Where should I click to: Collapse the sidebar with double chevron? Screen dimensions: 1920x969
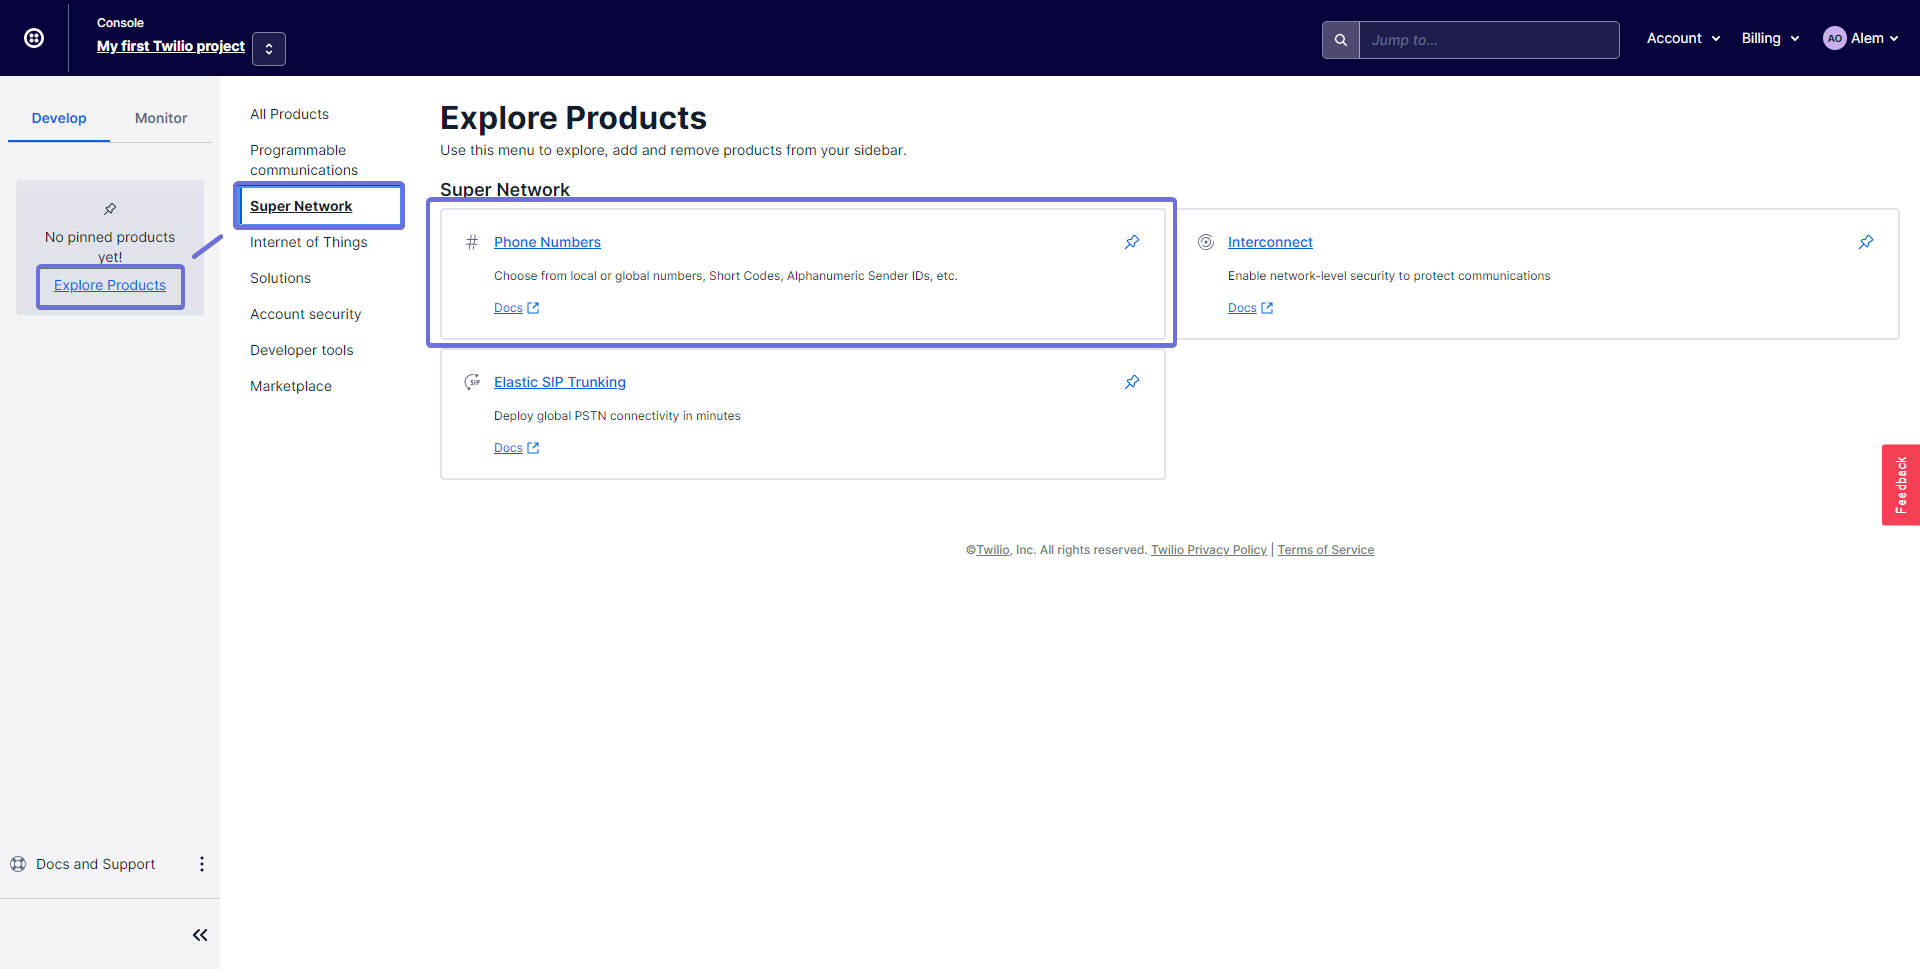(200, 935)
